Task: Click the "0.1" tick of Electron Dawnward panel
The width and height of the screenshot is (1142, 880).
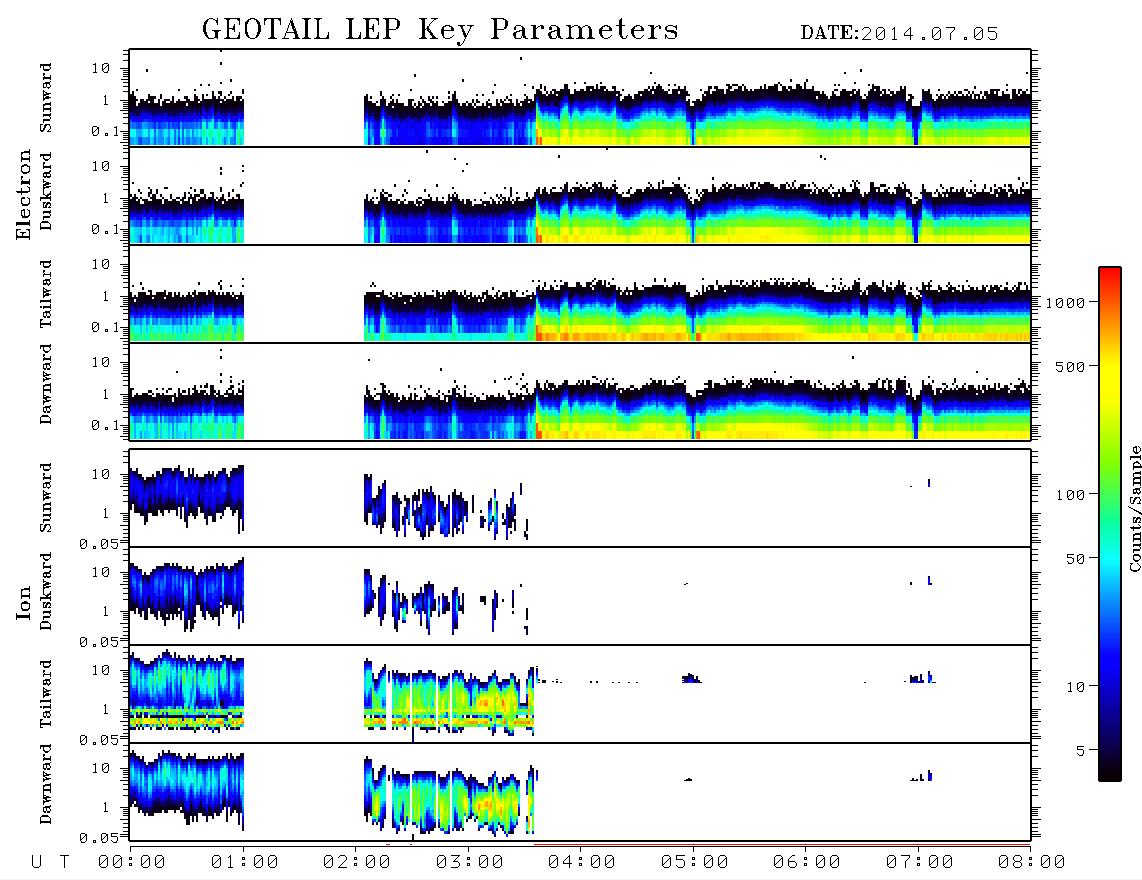Action: click(105, 425)
